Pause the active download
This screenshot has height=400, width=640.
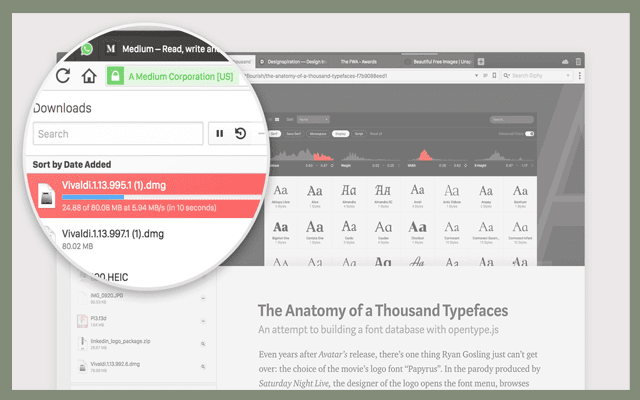(219, 133)
